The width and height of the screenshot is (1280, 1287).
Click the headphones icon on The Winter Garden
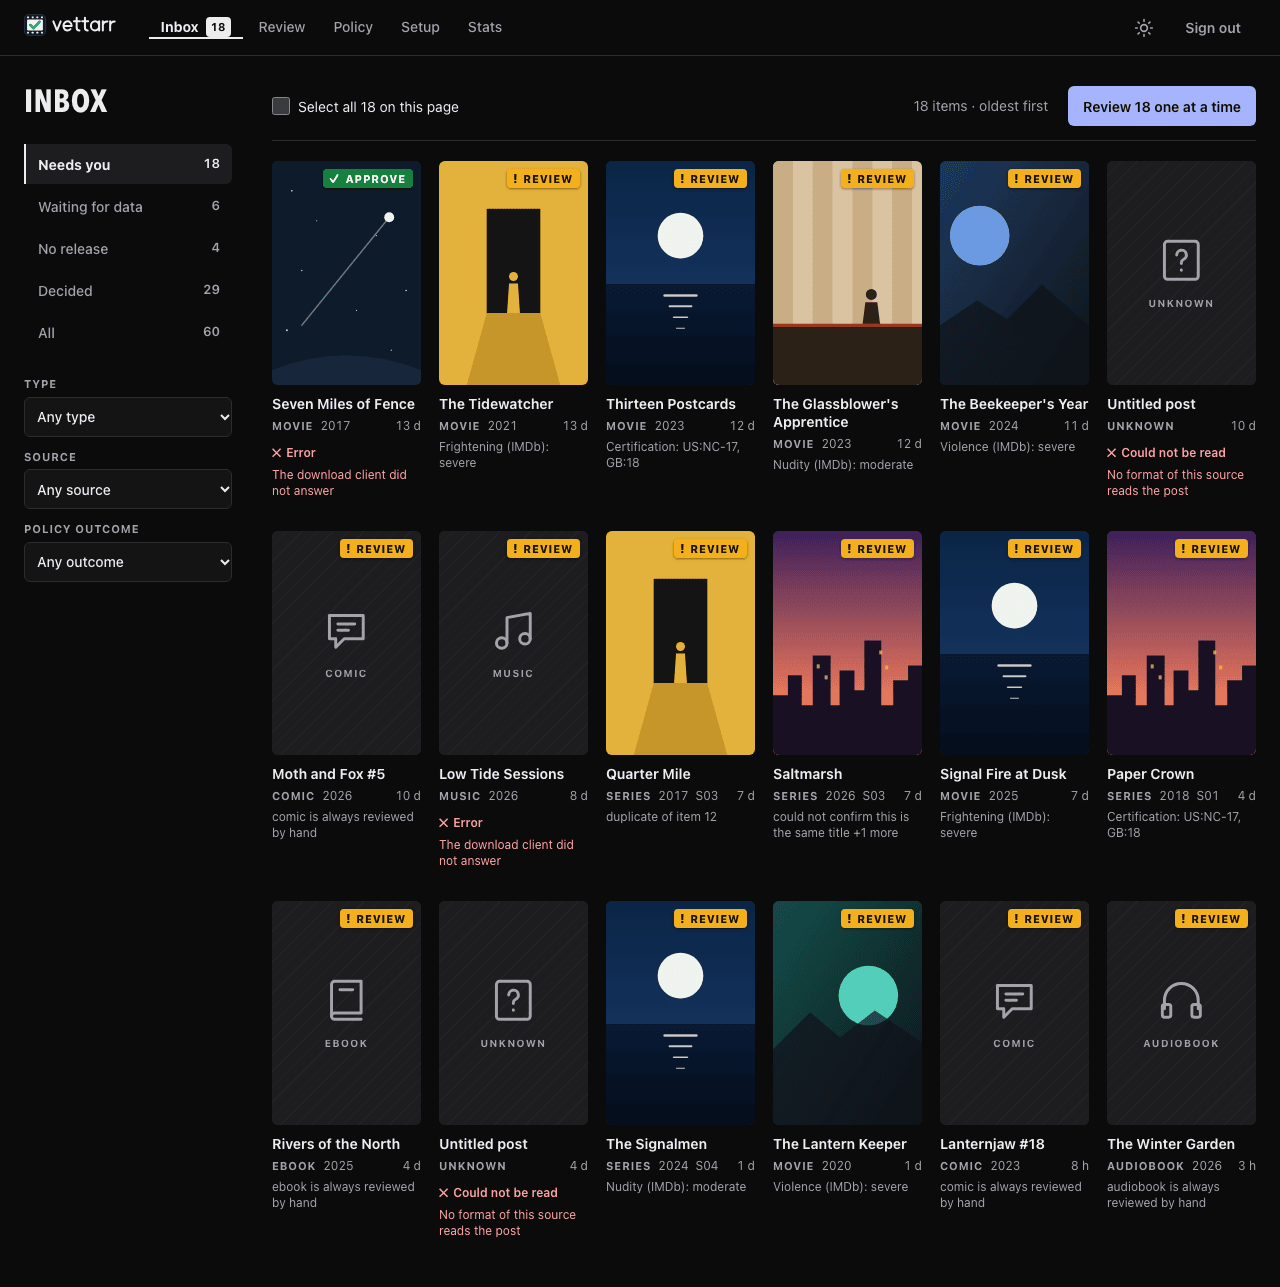[x=1181, y=1000]
